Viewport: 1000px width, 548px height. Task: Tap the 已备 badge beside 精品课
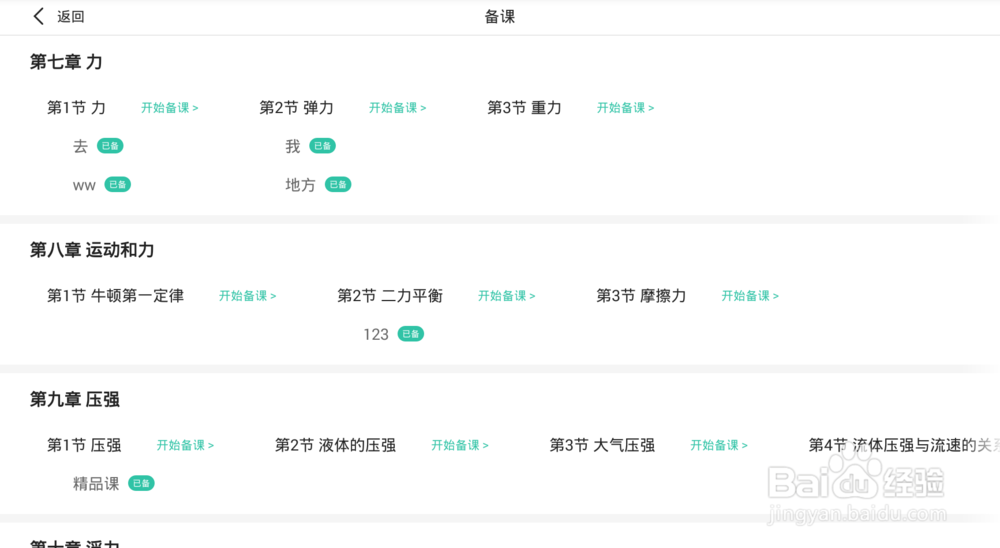[x=141, y=484]
